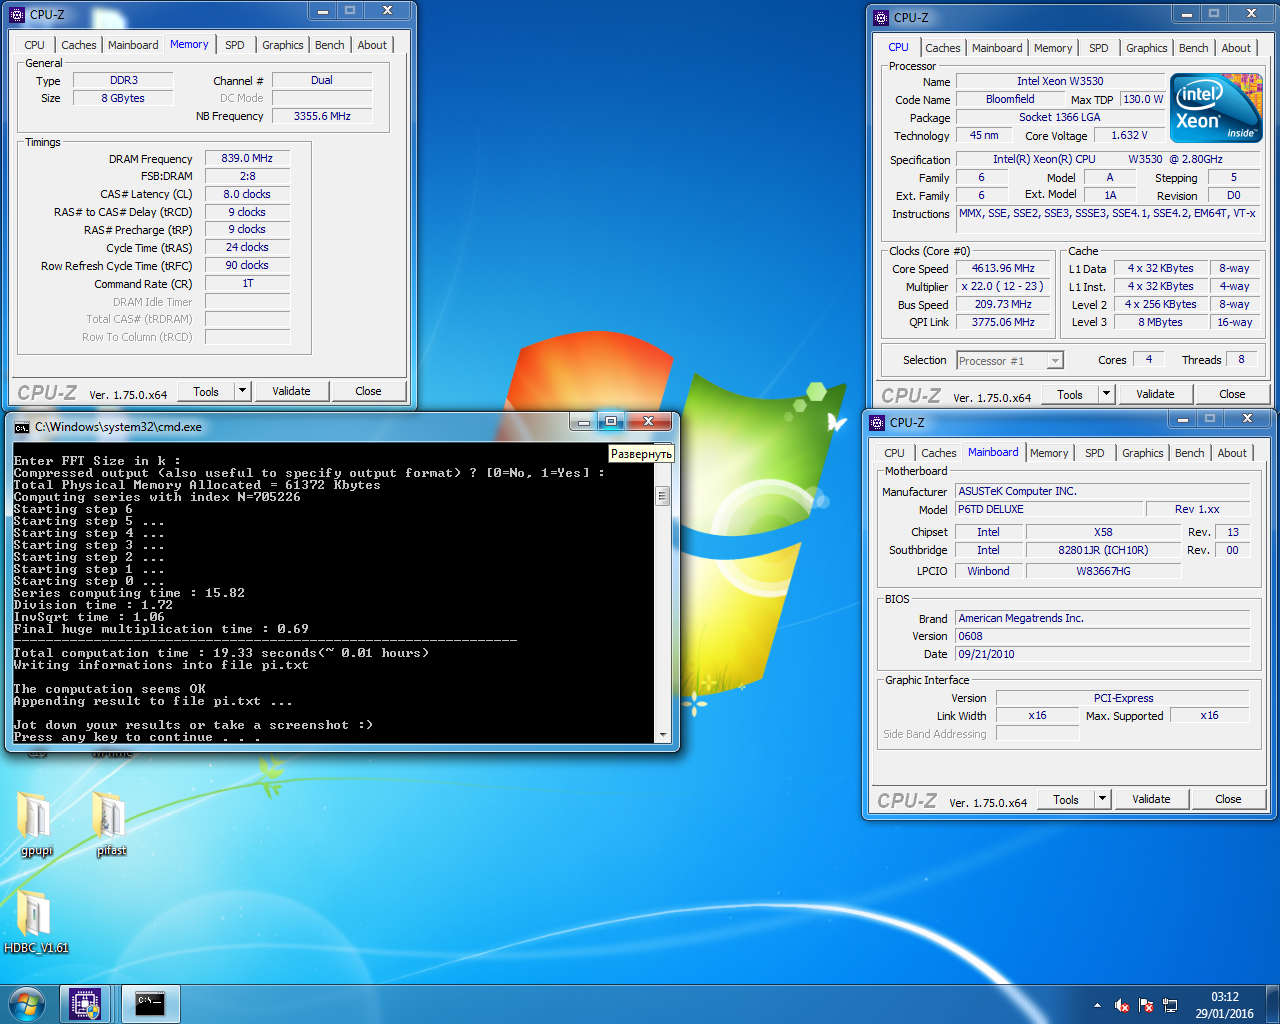Open Tools dropdown arrow in CPU window
The image size is (1280, 1024).
click(x=1106, y=394)
